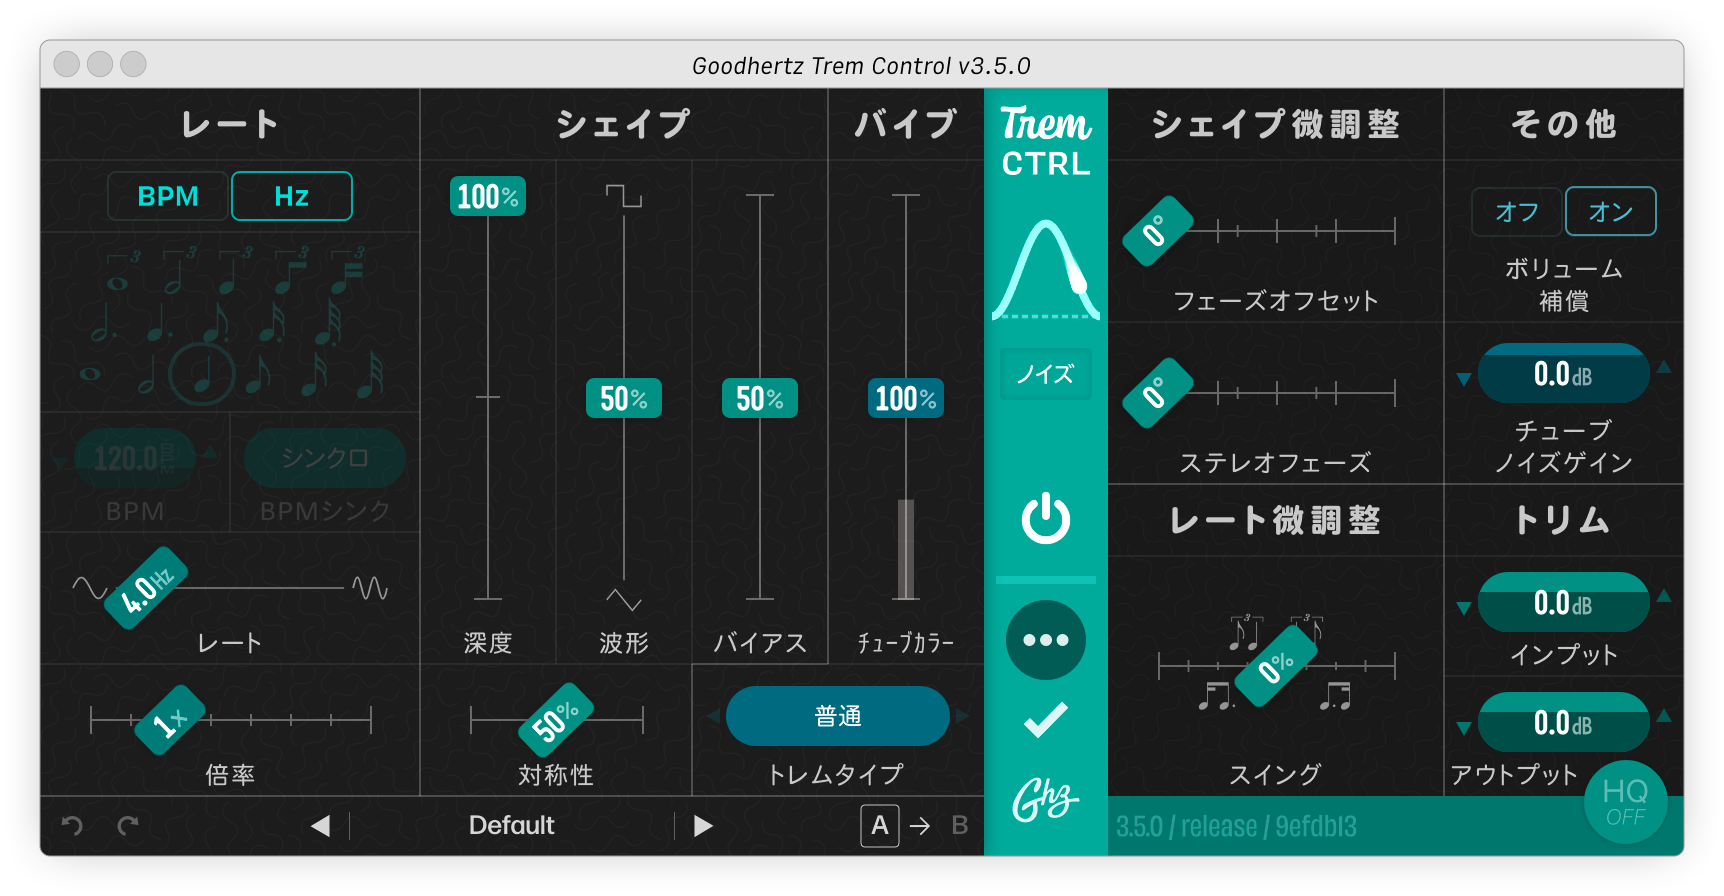
Task: Click the 4.0 Hz rate slider handle
Action: pyautogui.click(x=147, y=589)
